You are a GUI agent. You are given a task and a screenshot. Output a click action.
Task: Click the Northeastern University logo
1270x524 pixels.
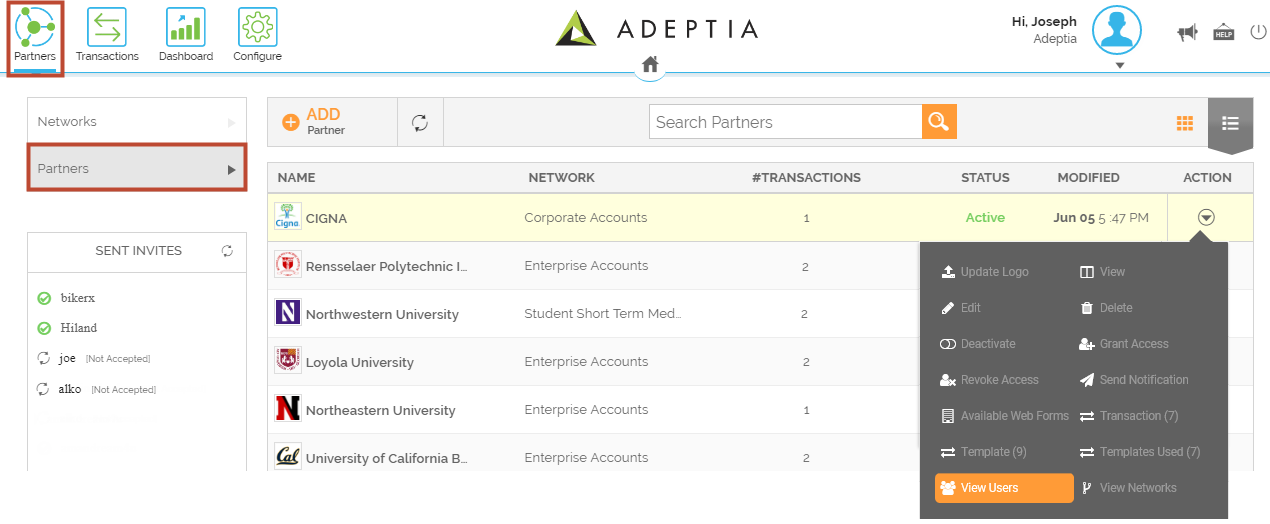(287, 409)
